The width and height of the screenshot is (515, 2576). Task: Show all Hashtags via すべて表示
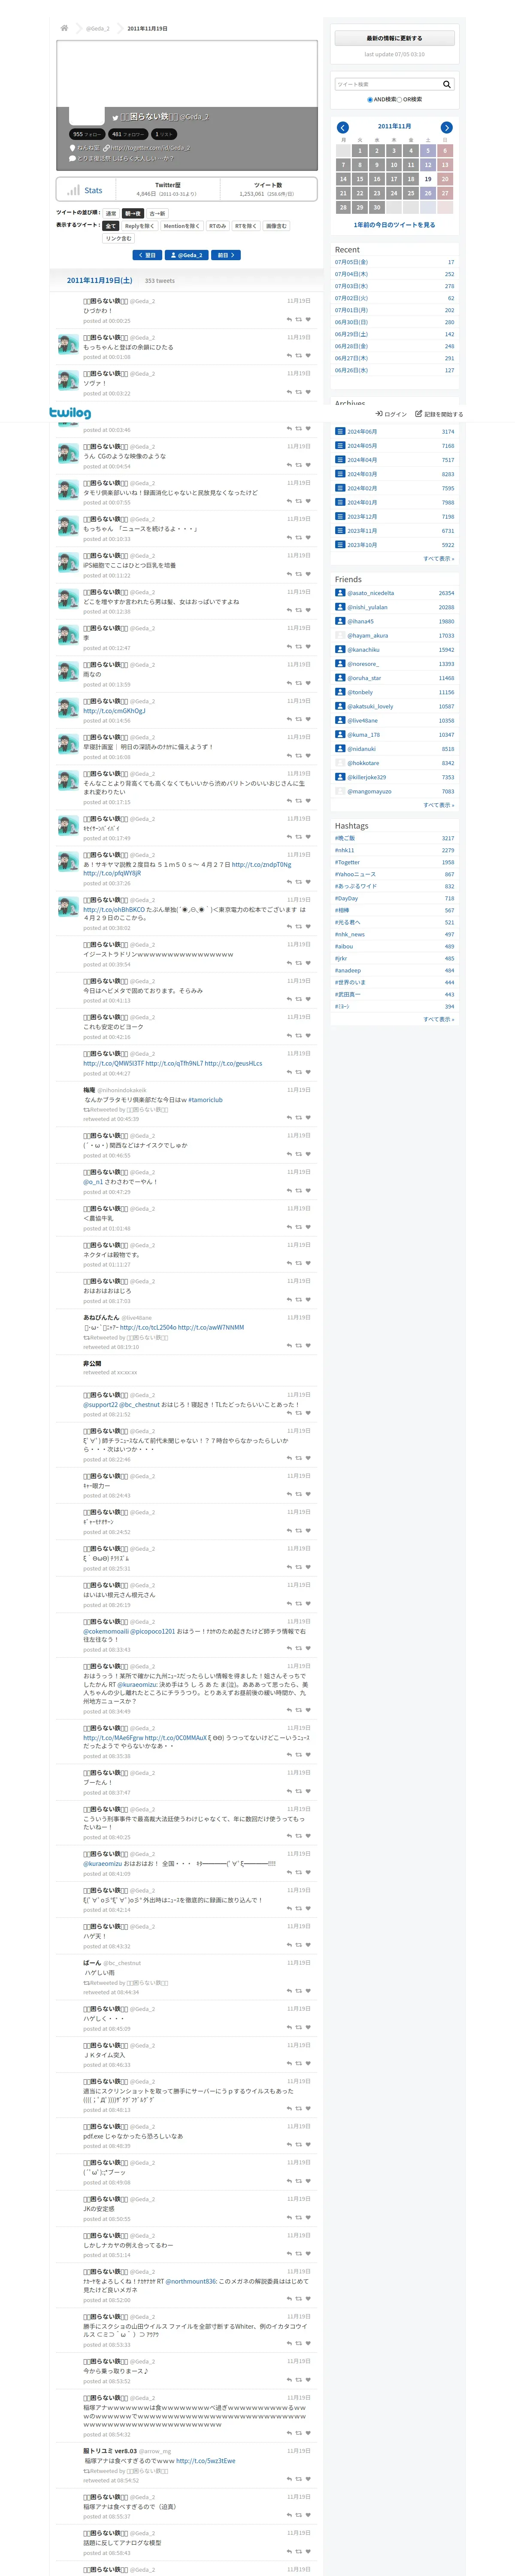point(438,1019)
